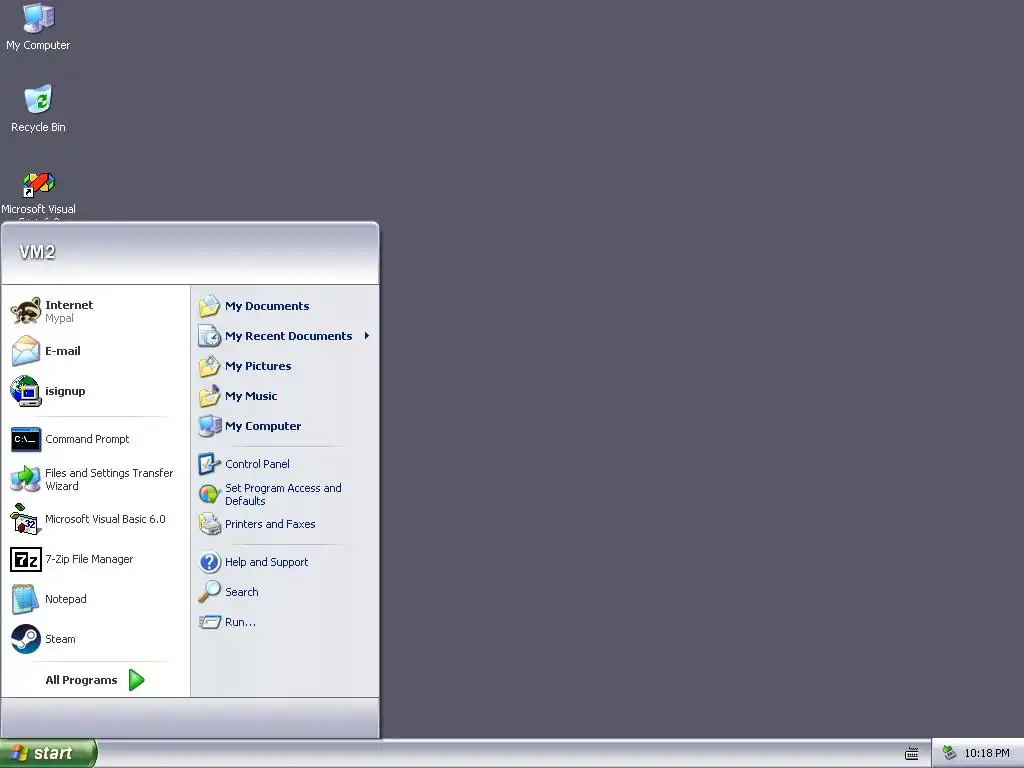Click the My Recent Documents clock icon
1024x768 pixels.
[210, 336]
